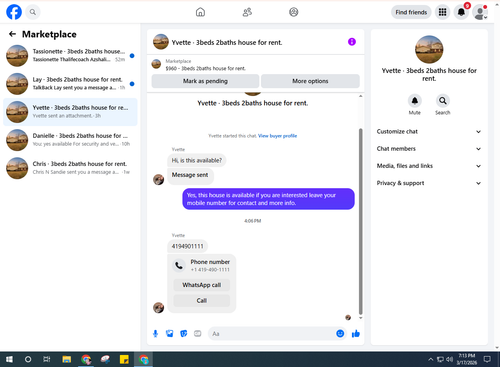Select the Yvette conversation in list
The width and height of the screenshot is (500, 367).
tap(70, 112)
